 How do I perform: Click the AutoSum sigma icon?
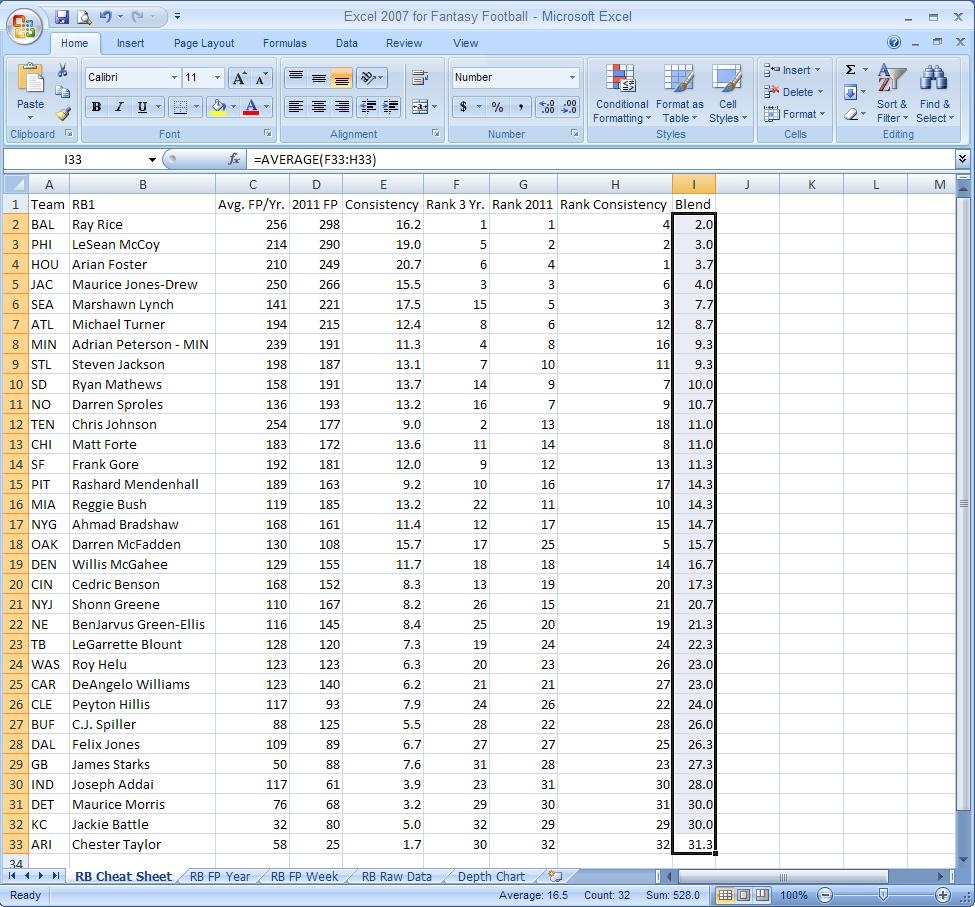[850, 70]
